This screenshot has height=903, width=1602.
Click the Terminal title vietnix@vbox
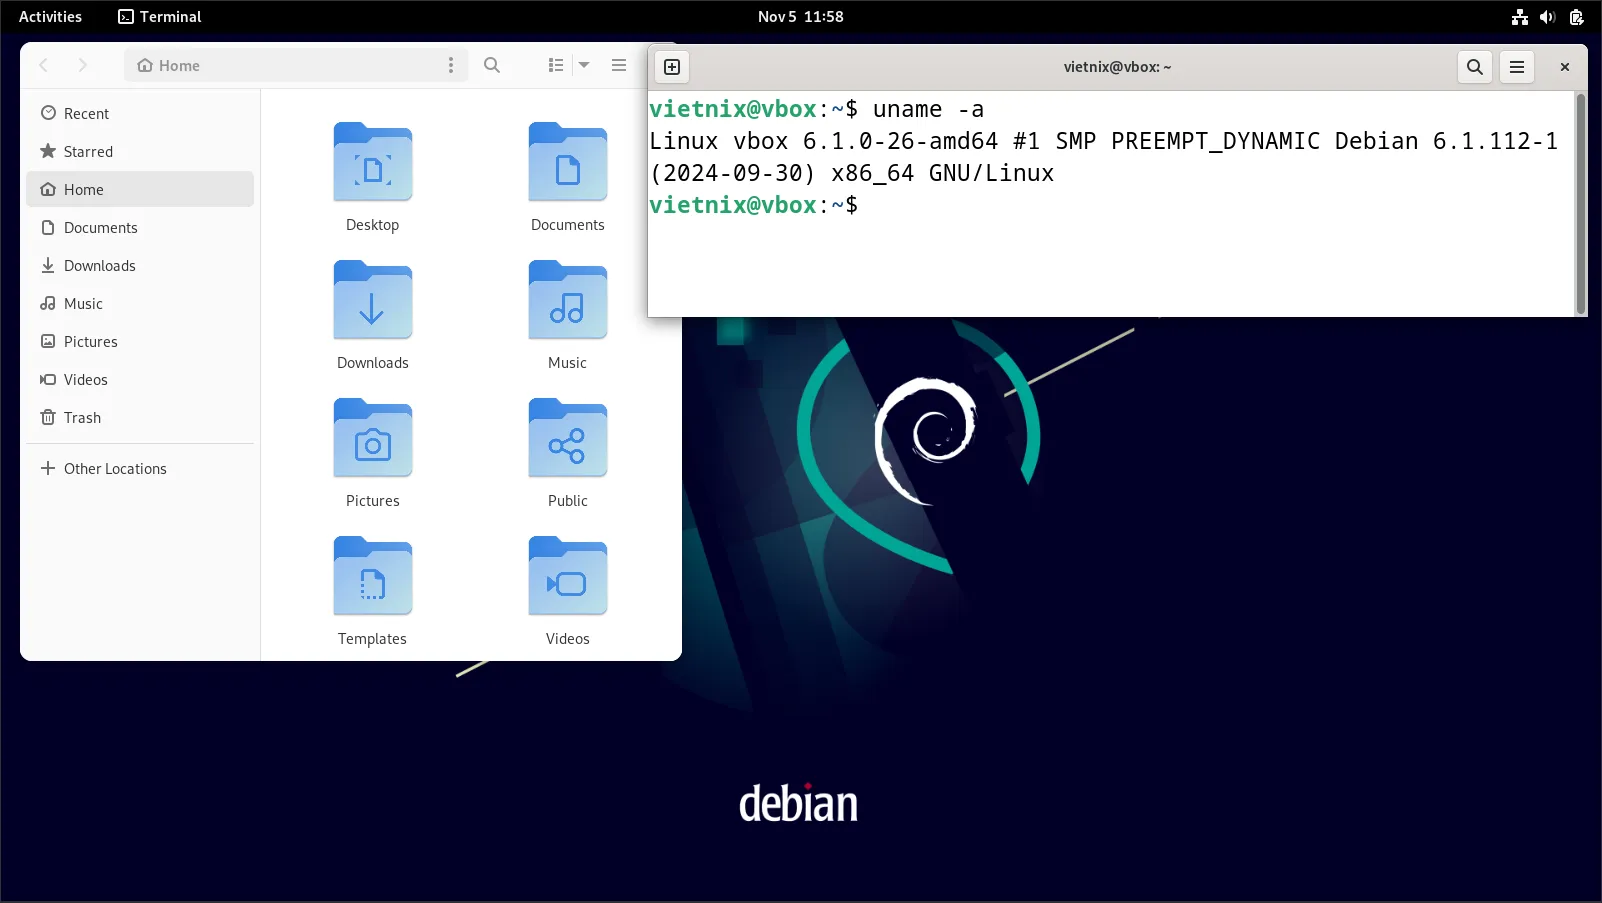pyautogui.click(x=1117, y=67)
